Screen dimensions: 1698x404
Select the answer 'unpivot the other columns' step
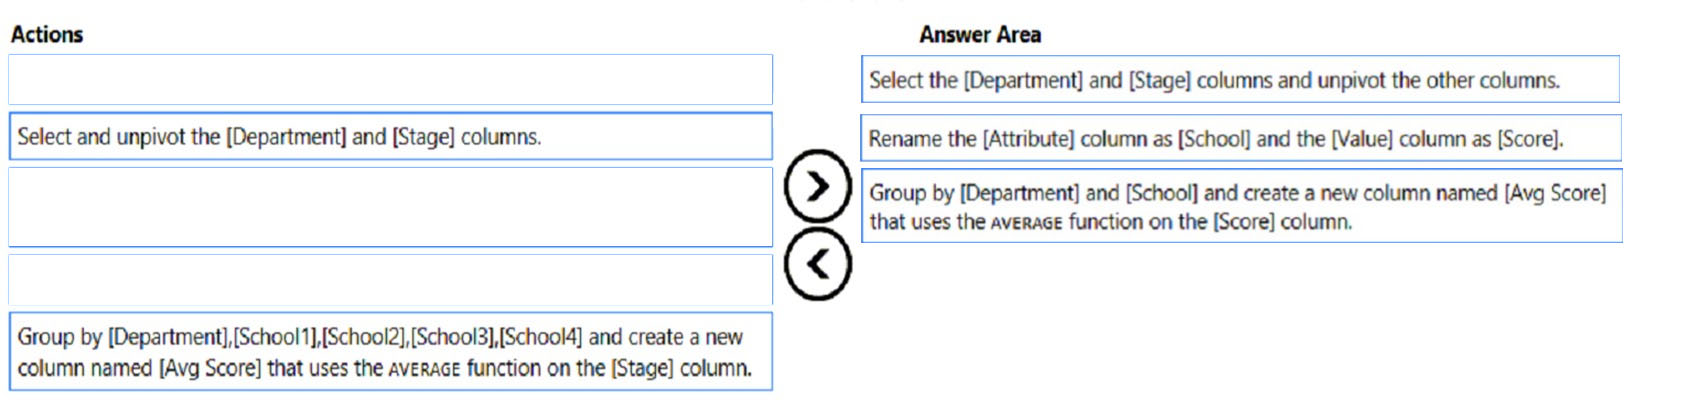1240,80
